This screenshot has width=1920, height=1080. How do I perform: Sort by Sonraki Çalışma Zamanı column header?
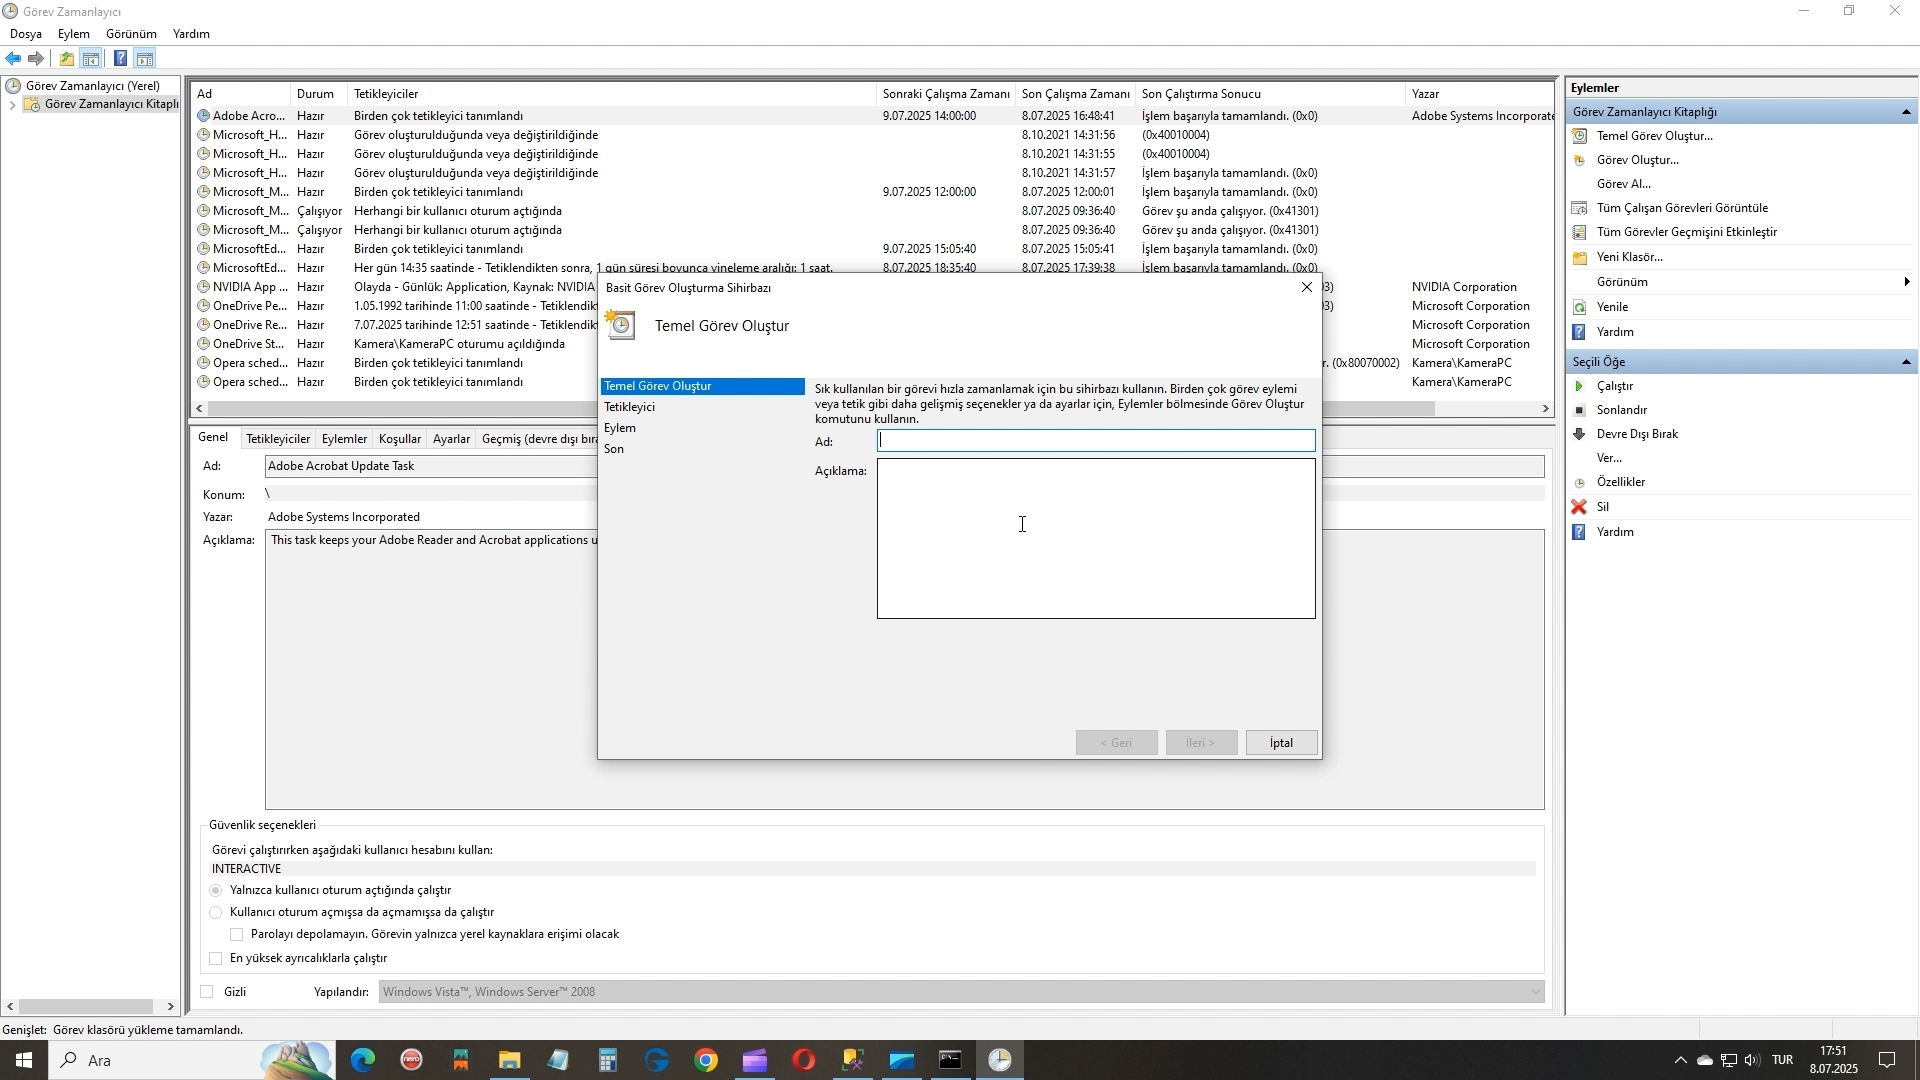[x=946, y=94]
